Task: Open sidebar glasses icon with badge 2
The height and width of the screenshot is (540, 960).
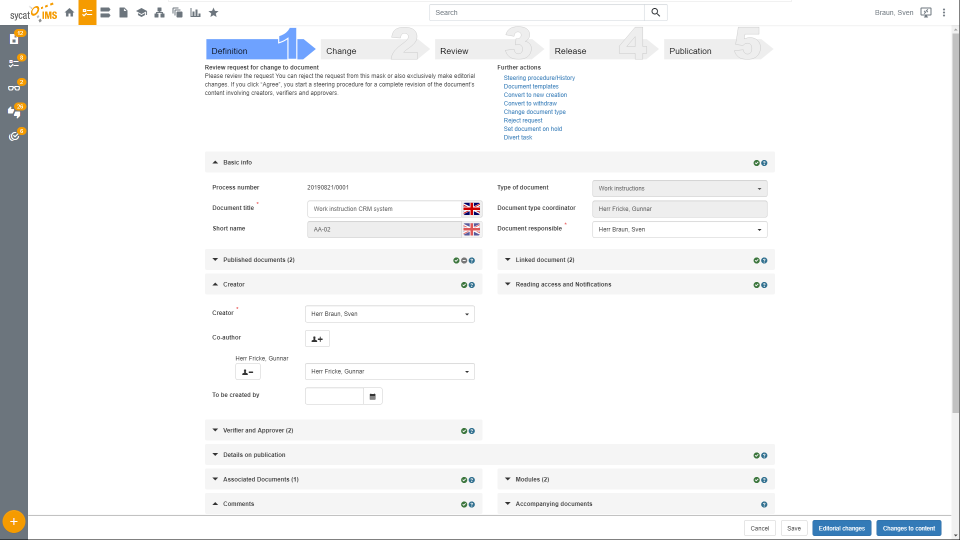Action: pyautogui.click(x=14, y=87)
